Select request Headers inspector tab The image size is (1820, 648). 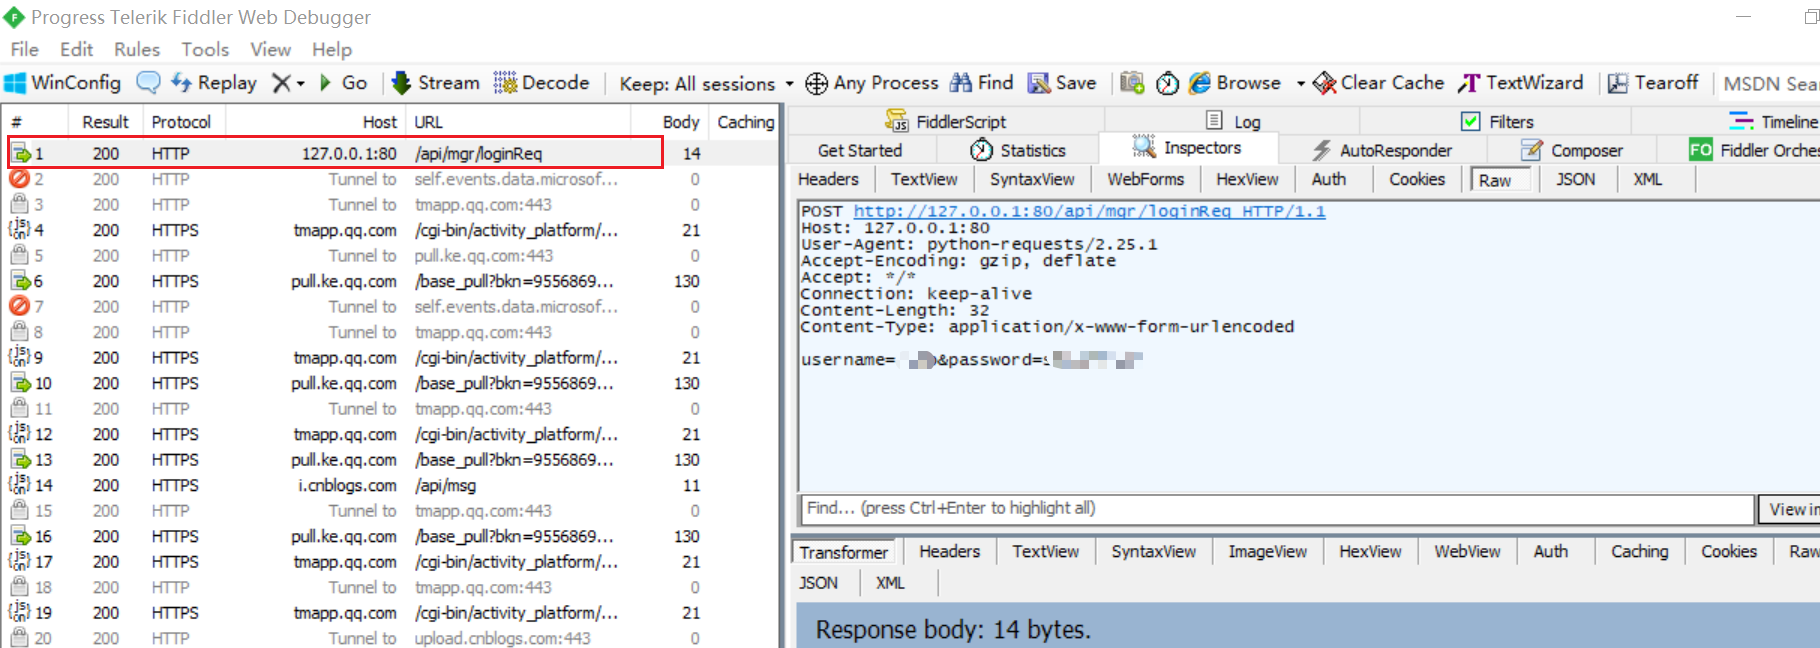(x=828, y=179)
